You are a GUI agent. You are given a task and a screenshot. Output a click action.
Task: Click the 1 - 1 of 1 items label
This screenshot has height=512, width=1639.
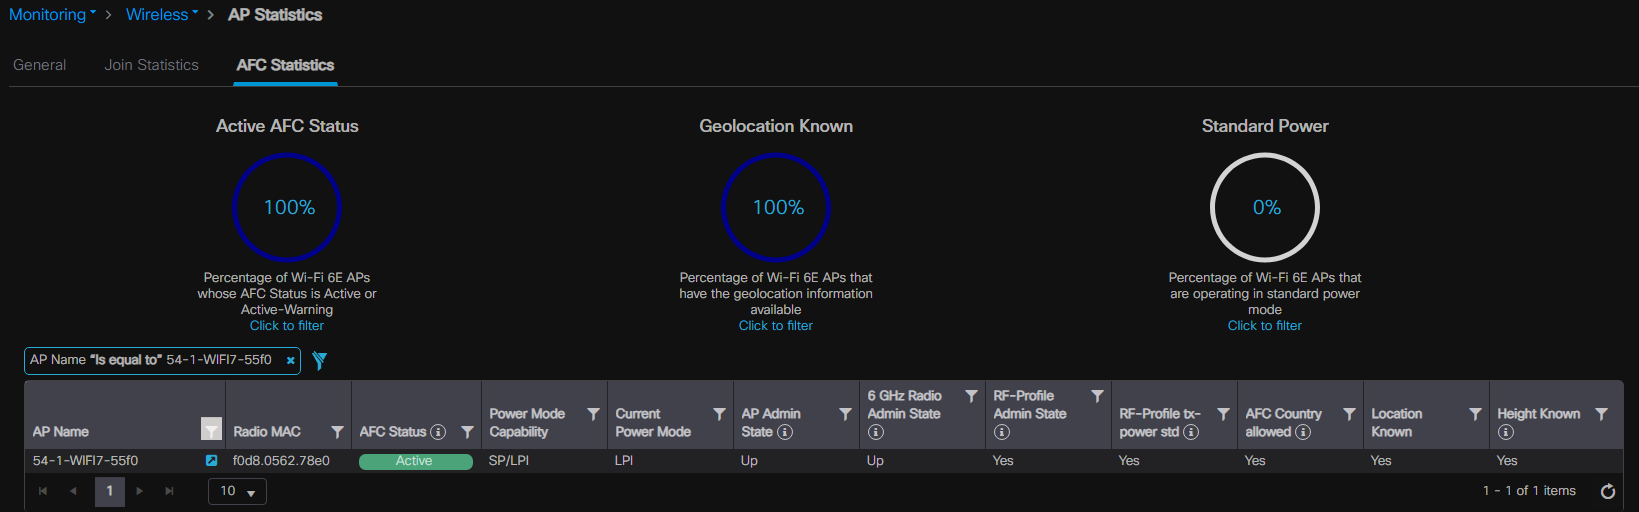1529,491
